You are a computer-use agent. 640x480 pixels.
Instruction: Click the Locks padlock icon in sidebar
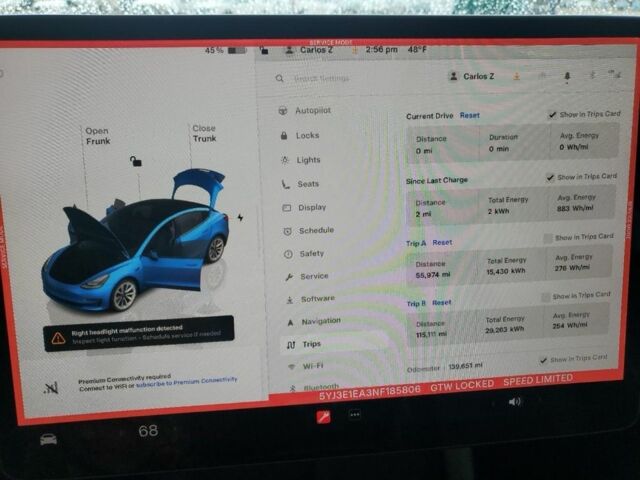click(284, 136)
